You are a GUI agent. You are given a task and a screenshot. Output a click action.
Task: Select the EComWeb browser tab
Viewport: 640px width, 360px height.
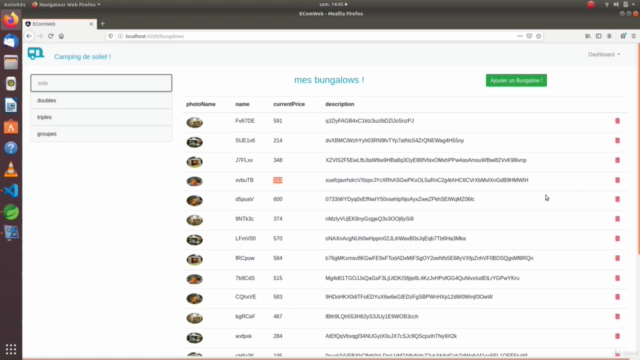tap(59, 24)
